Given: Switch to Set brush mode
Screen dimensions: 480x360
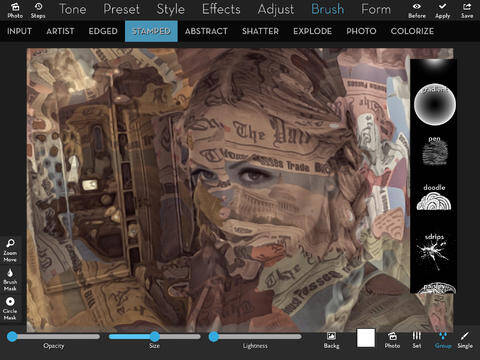Looking at the screenshot, I should pos(417,340).
